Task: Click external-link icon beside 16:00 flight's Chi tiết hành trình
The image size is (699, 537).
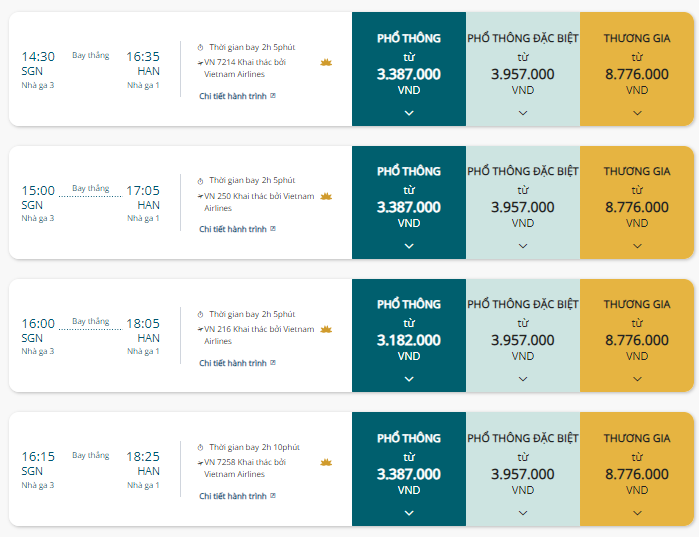Action: (x=273, y=362)
